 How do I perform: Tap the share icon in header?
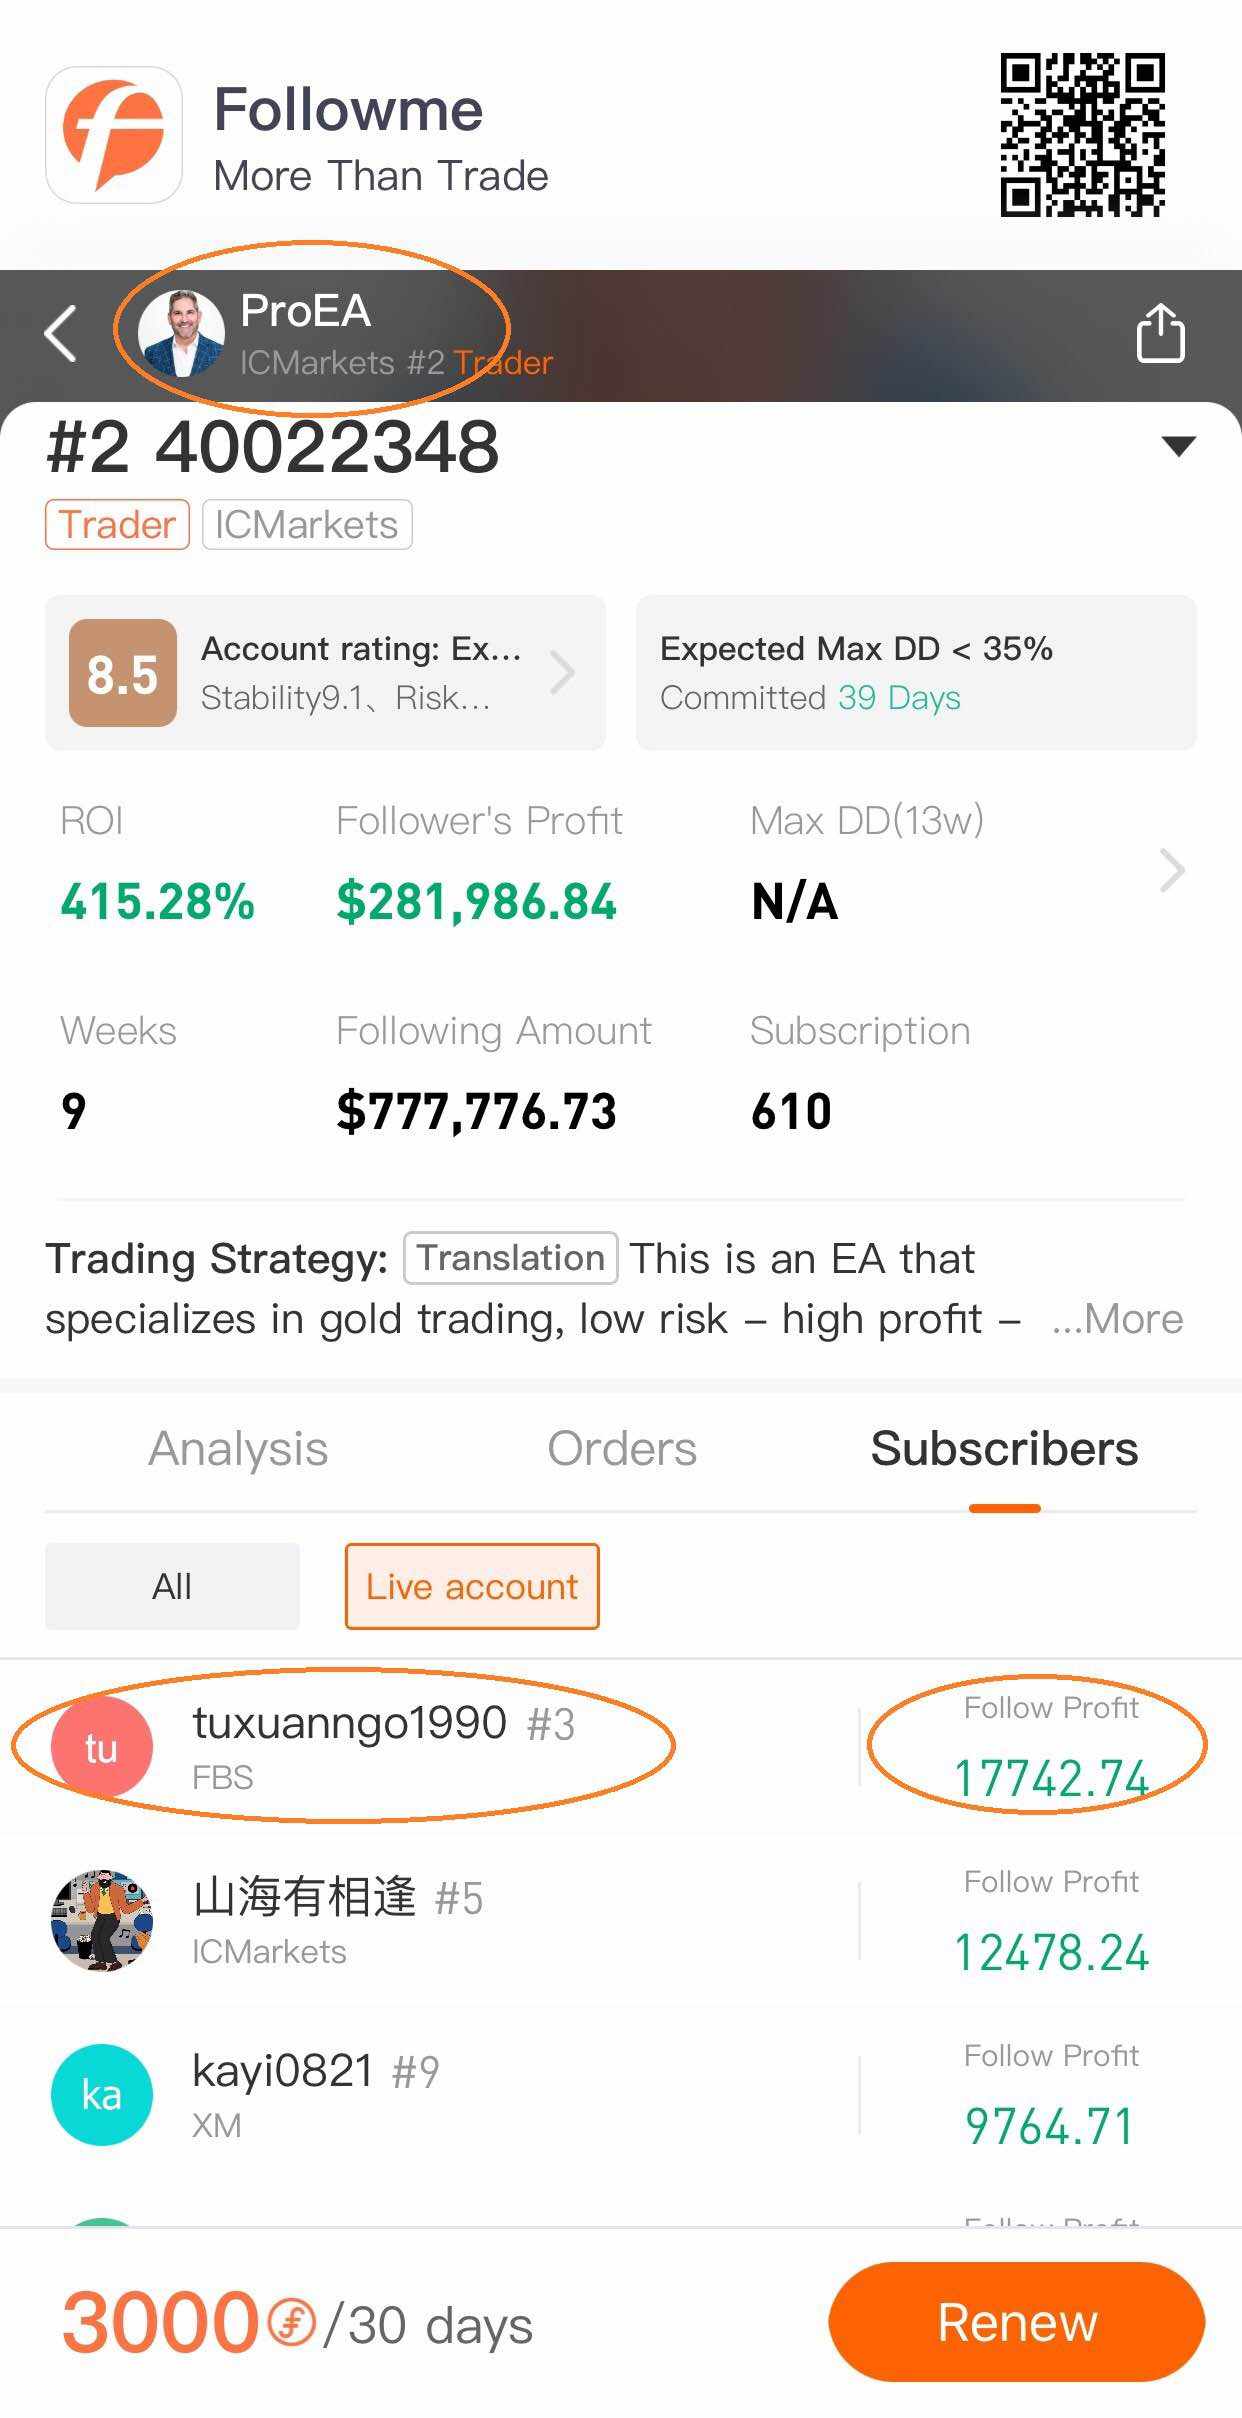1160,333
